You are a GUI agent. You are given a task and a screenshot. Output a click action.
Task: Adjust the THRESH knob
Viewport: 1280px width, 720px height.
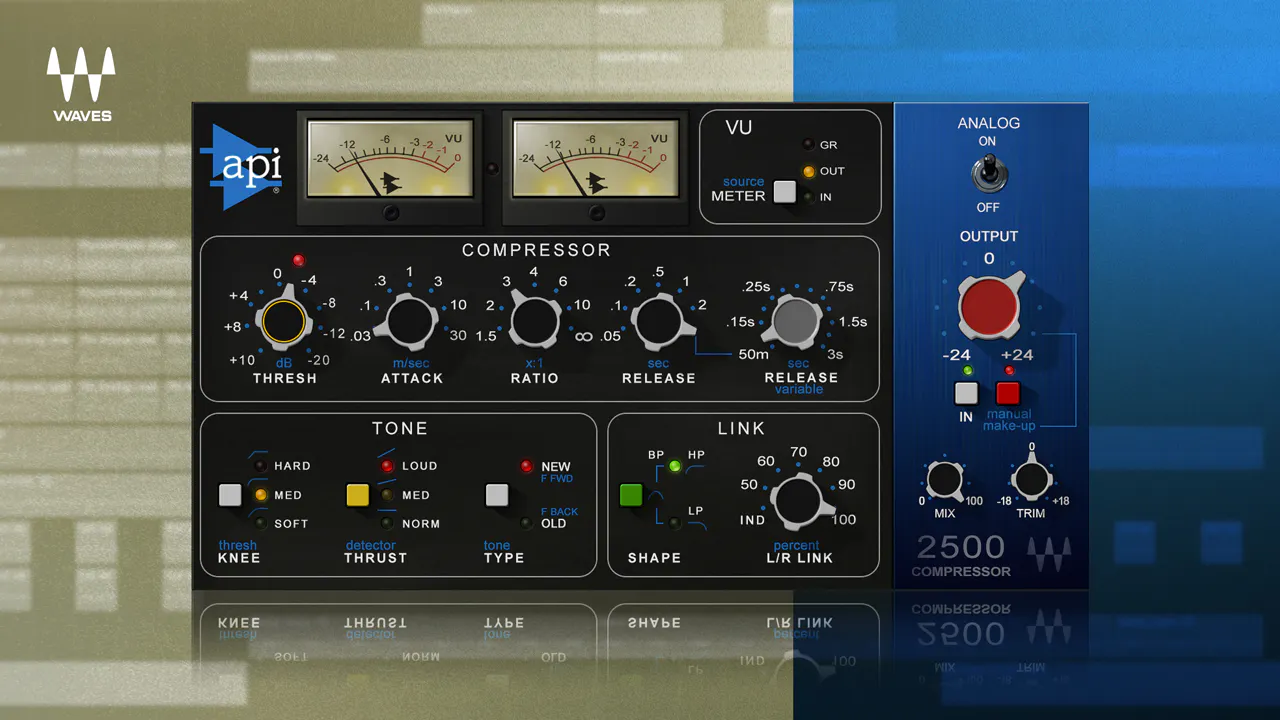coord(283,320)
